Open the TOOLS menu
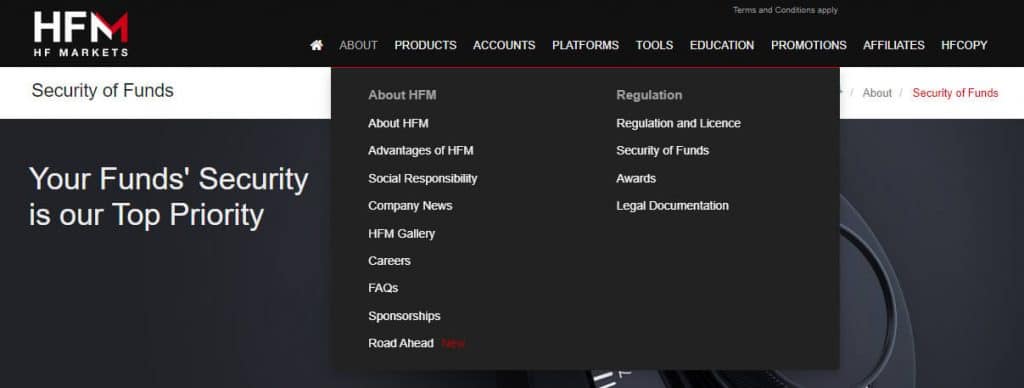The width and height of the screenshot is (1024, 388). point(654,45)
